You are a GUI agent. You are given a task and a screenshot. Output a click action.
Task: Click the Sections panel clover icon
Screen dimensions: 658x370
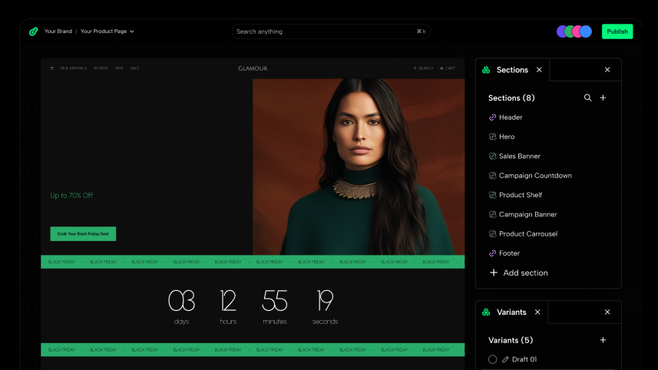point(486,70)
